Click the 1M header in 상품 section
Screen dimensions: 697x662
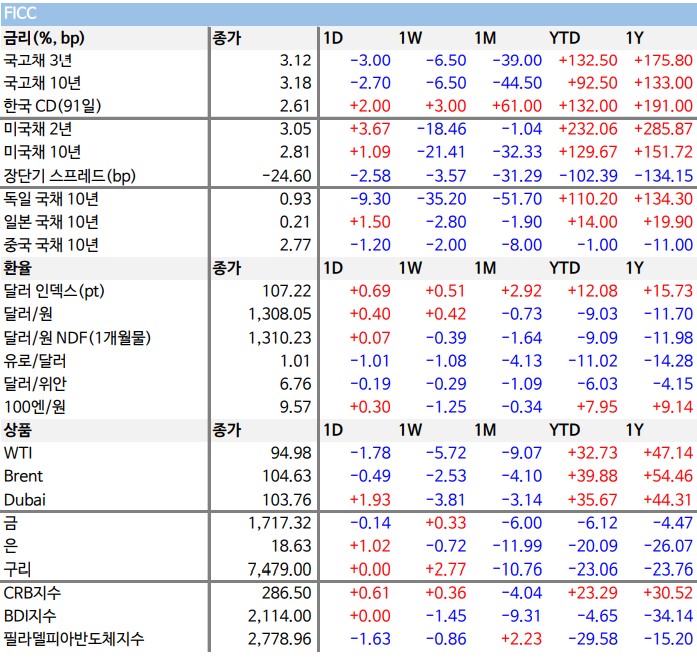485,430
